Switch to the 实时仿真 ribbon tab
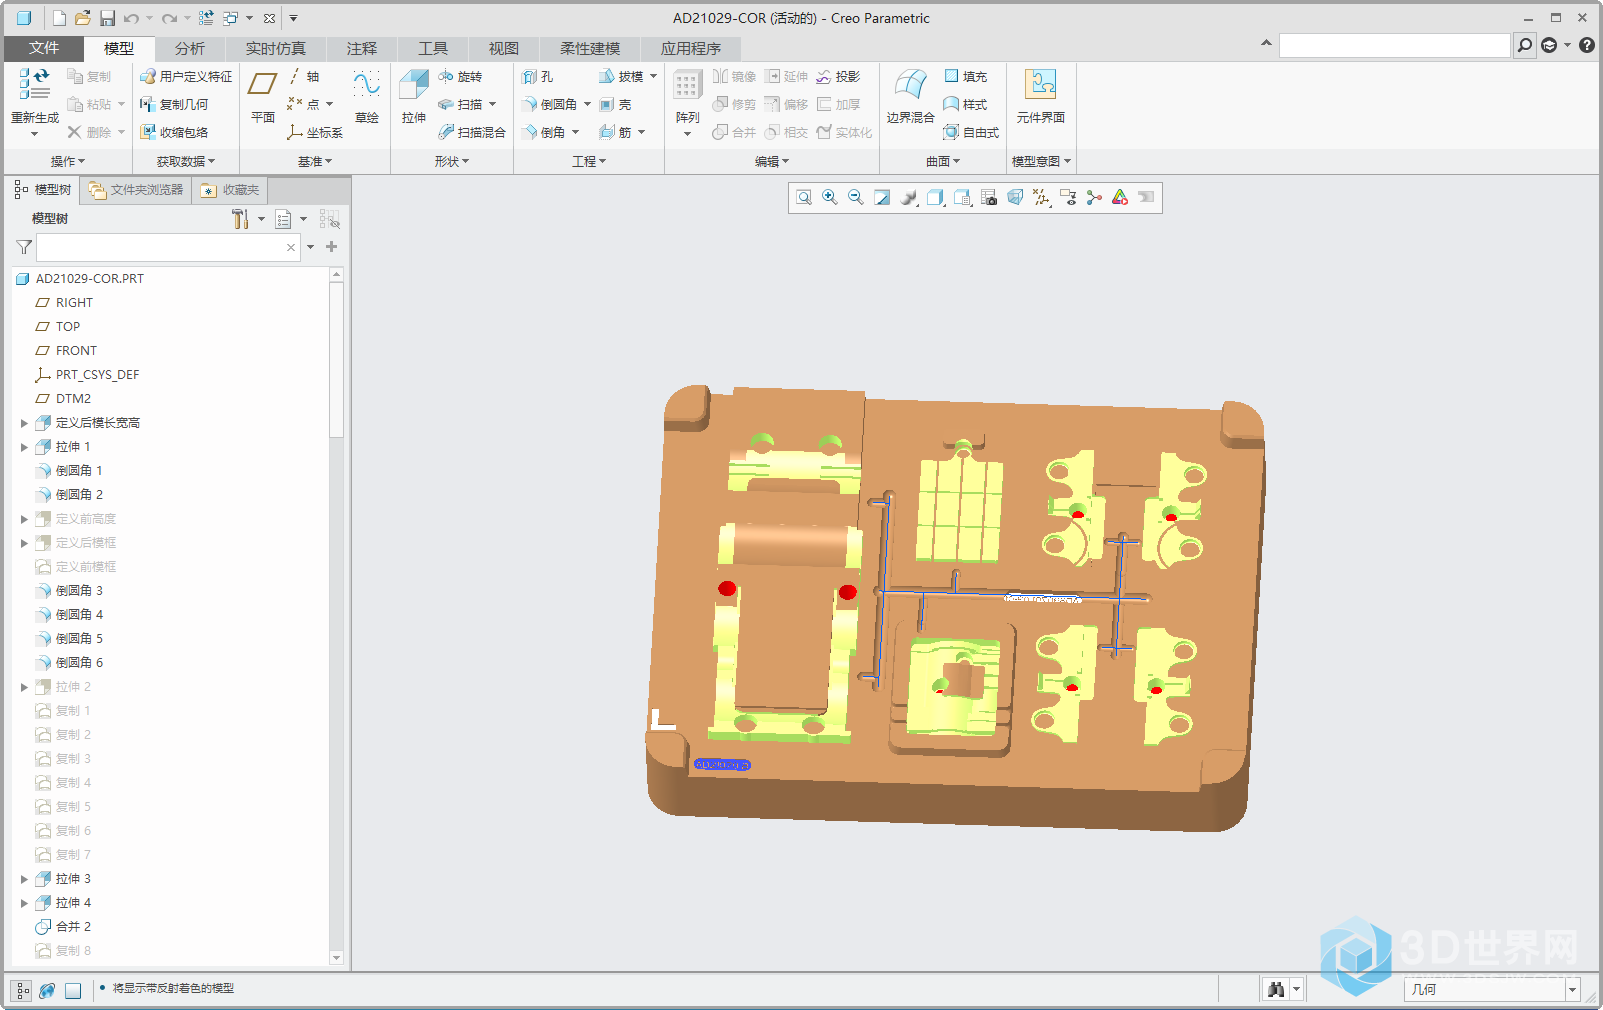The width and height of the screenshot is (1603, 1010). point(276,48)
